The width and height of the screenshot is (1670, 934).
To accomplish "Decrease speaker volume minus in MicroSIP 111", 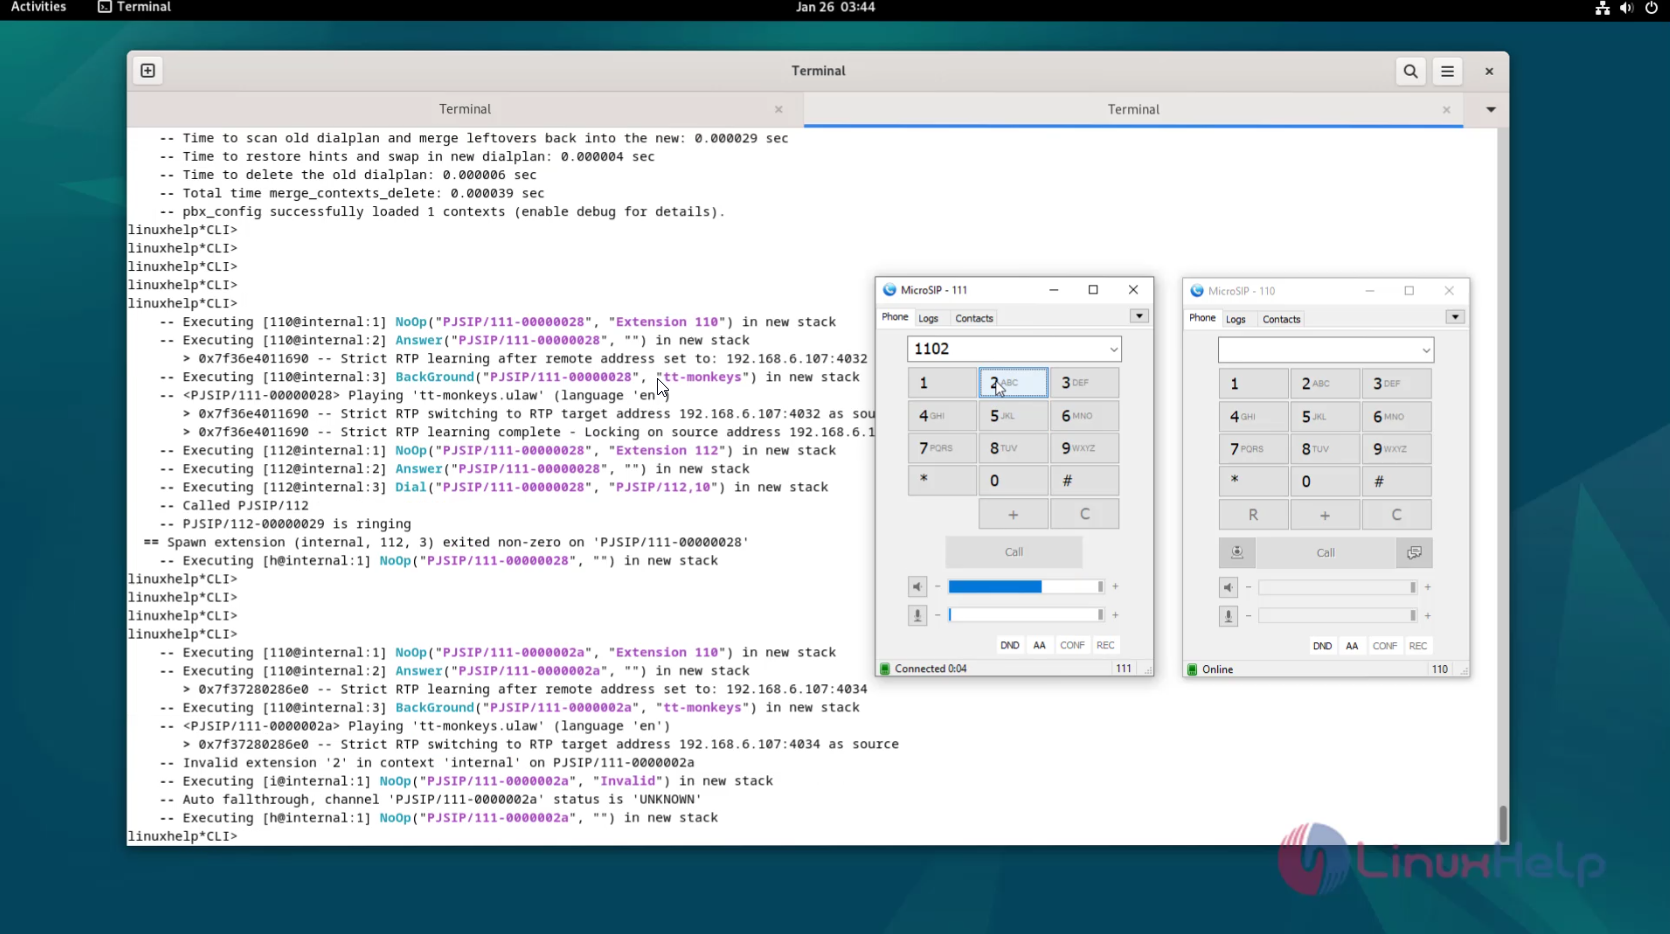I will click(x=937, y=587).
